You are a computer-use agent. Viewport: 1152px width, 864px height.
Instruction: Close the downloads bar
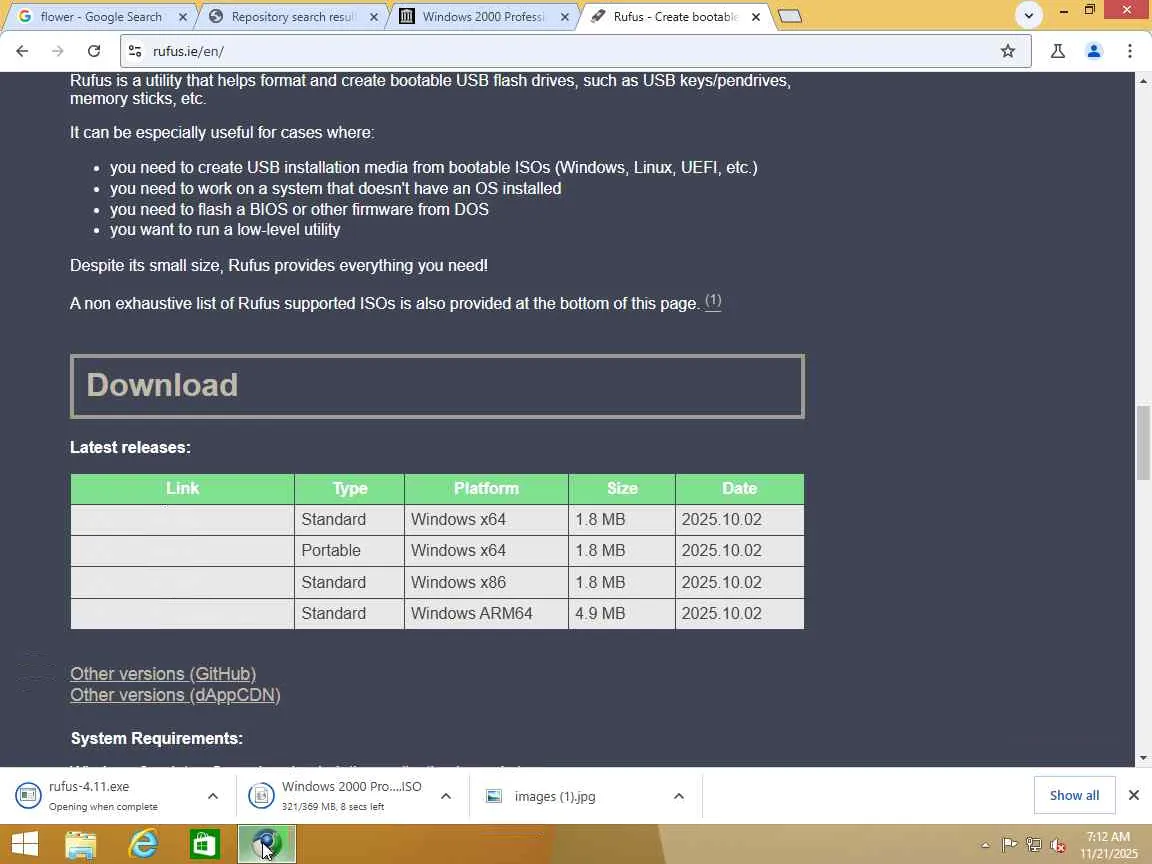[x=1134, y=795]
